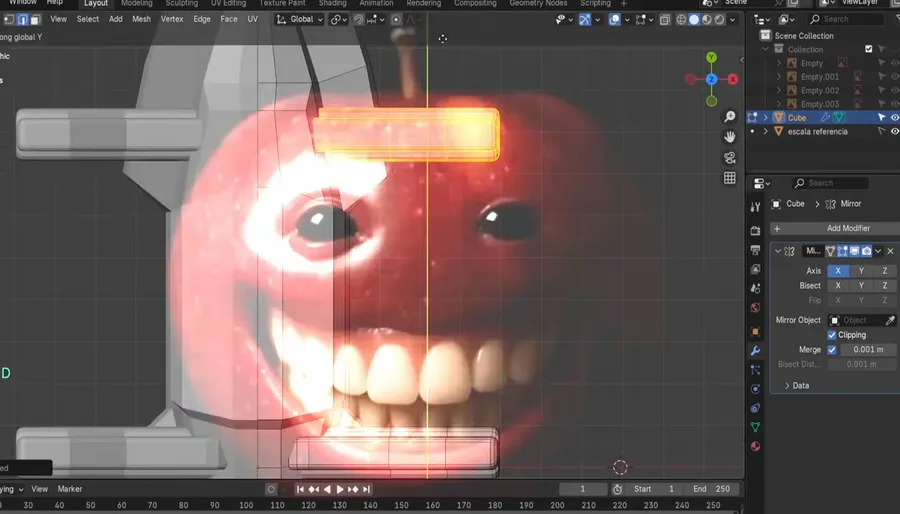Open the pivot point dropdown

pos(339,20)
